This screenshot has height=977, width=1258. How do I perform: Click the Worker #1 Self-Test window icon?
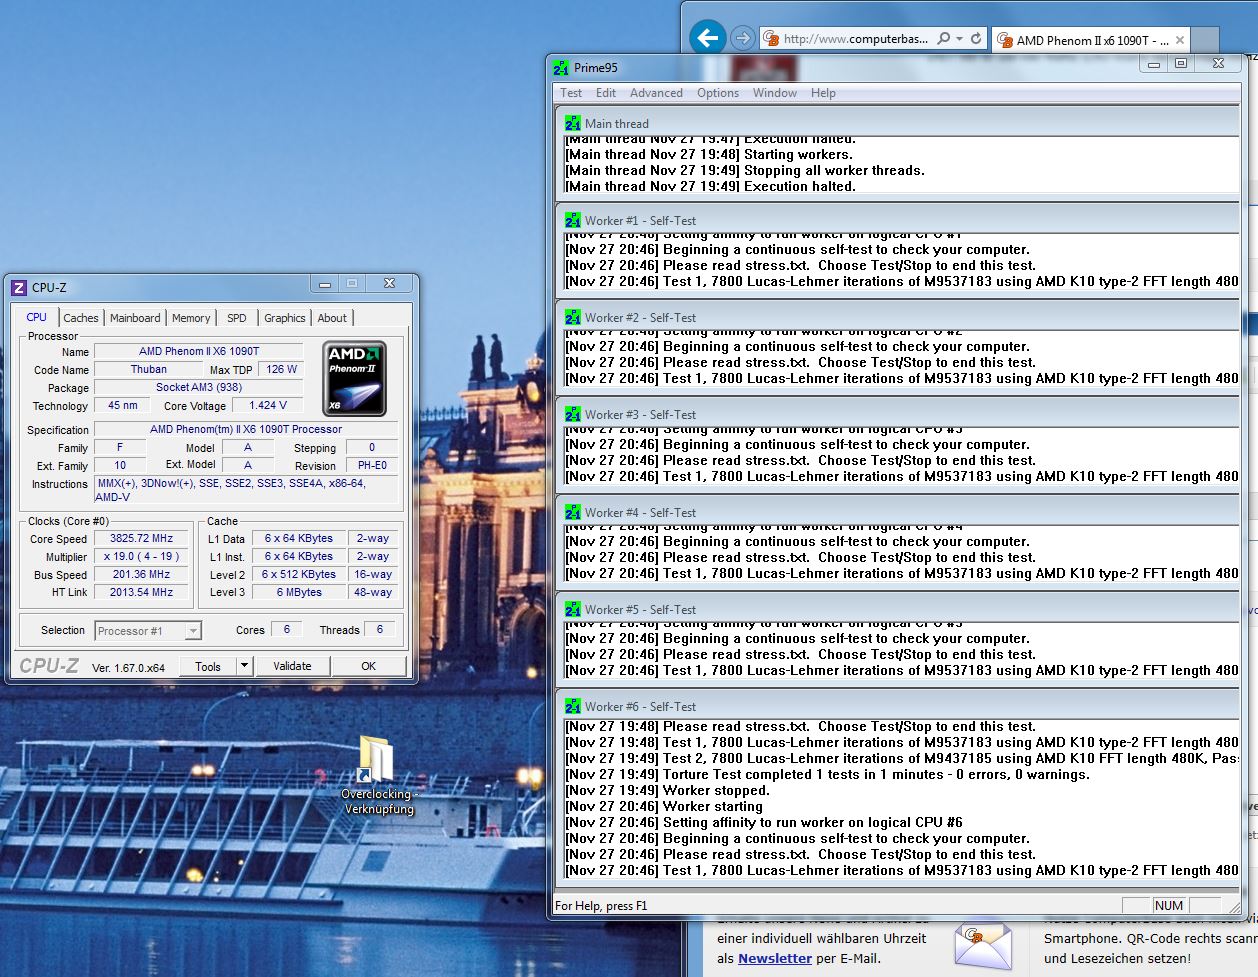click(572, 221)
